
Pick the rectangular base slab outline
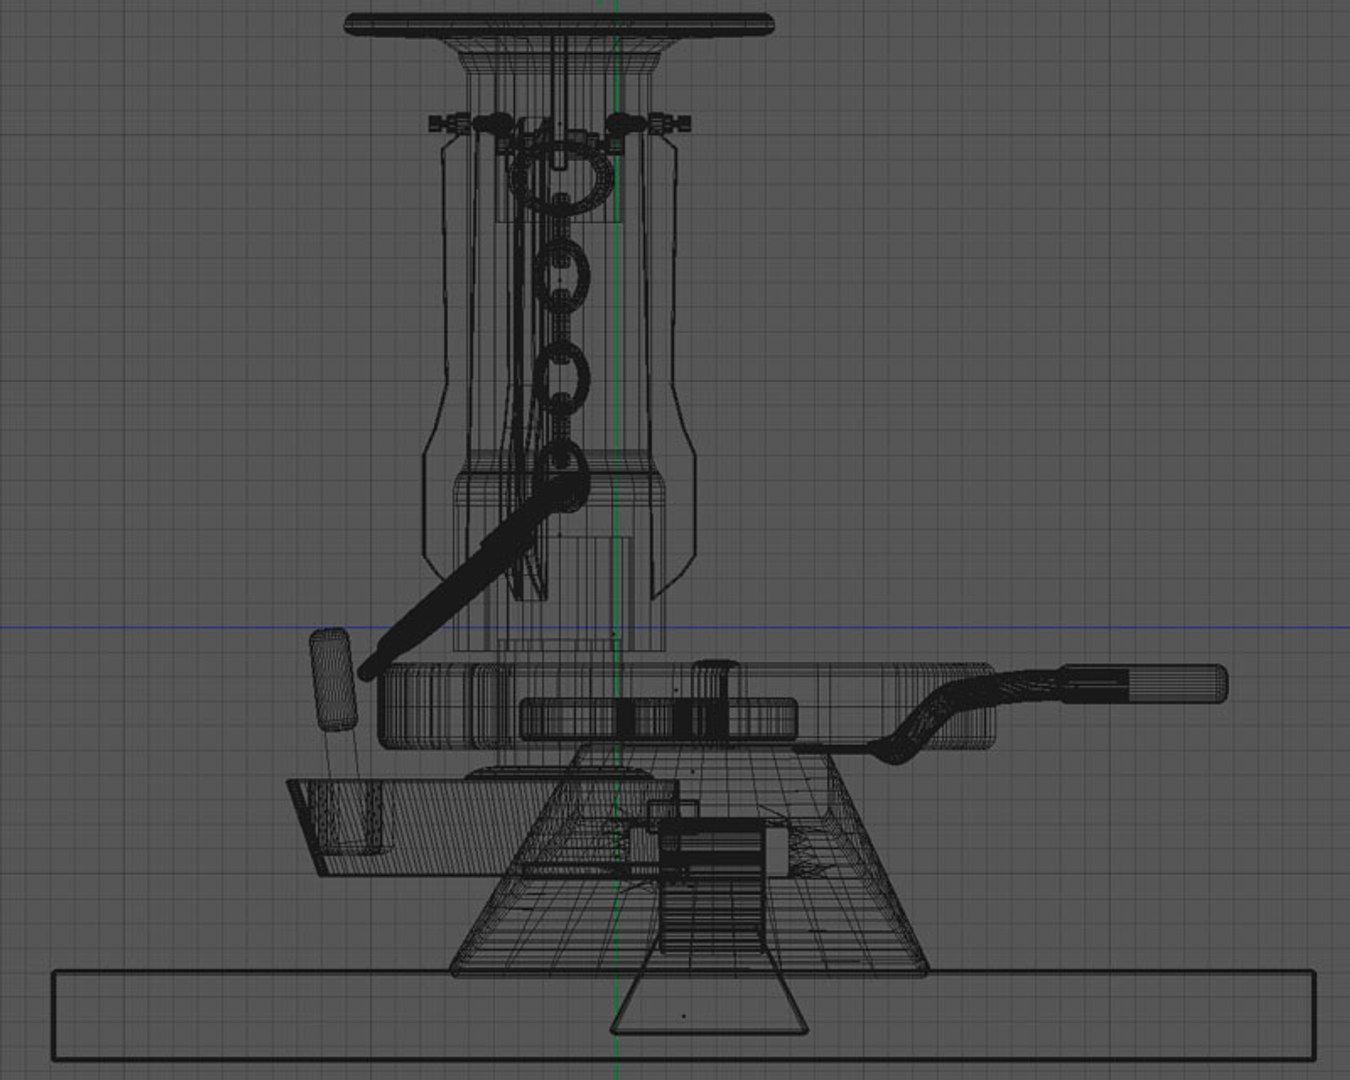coord(683,1014)
